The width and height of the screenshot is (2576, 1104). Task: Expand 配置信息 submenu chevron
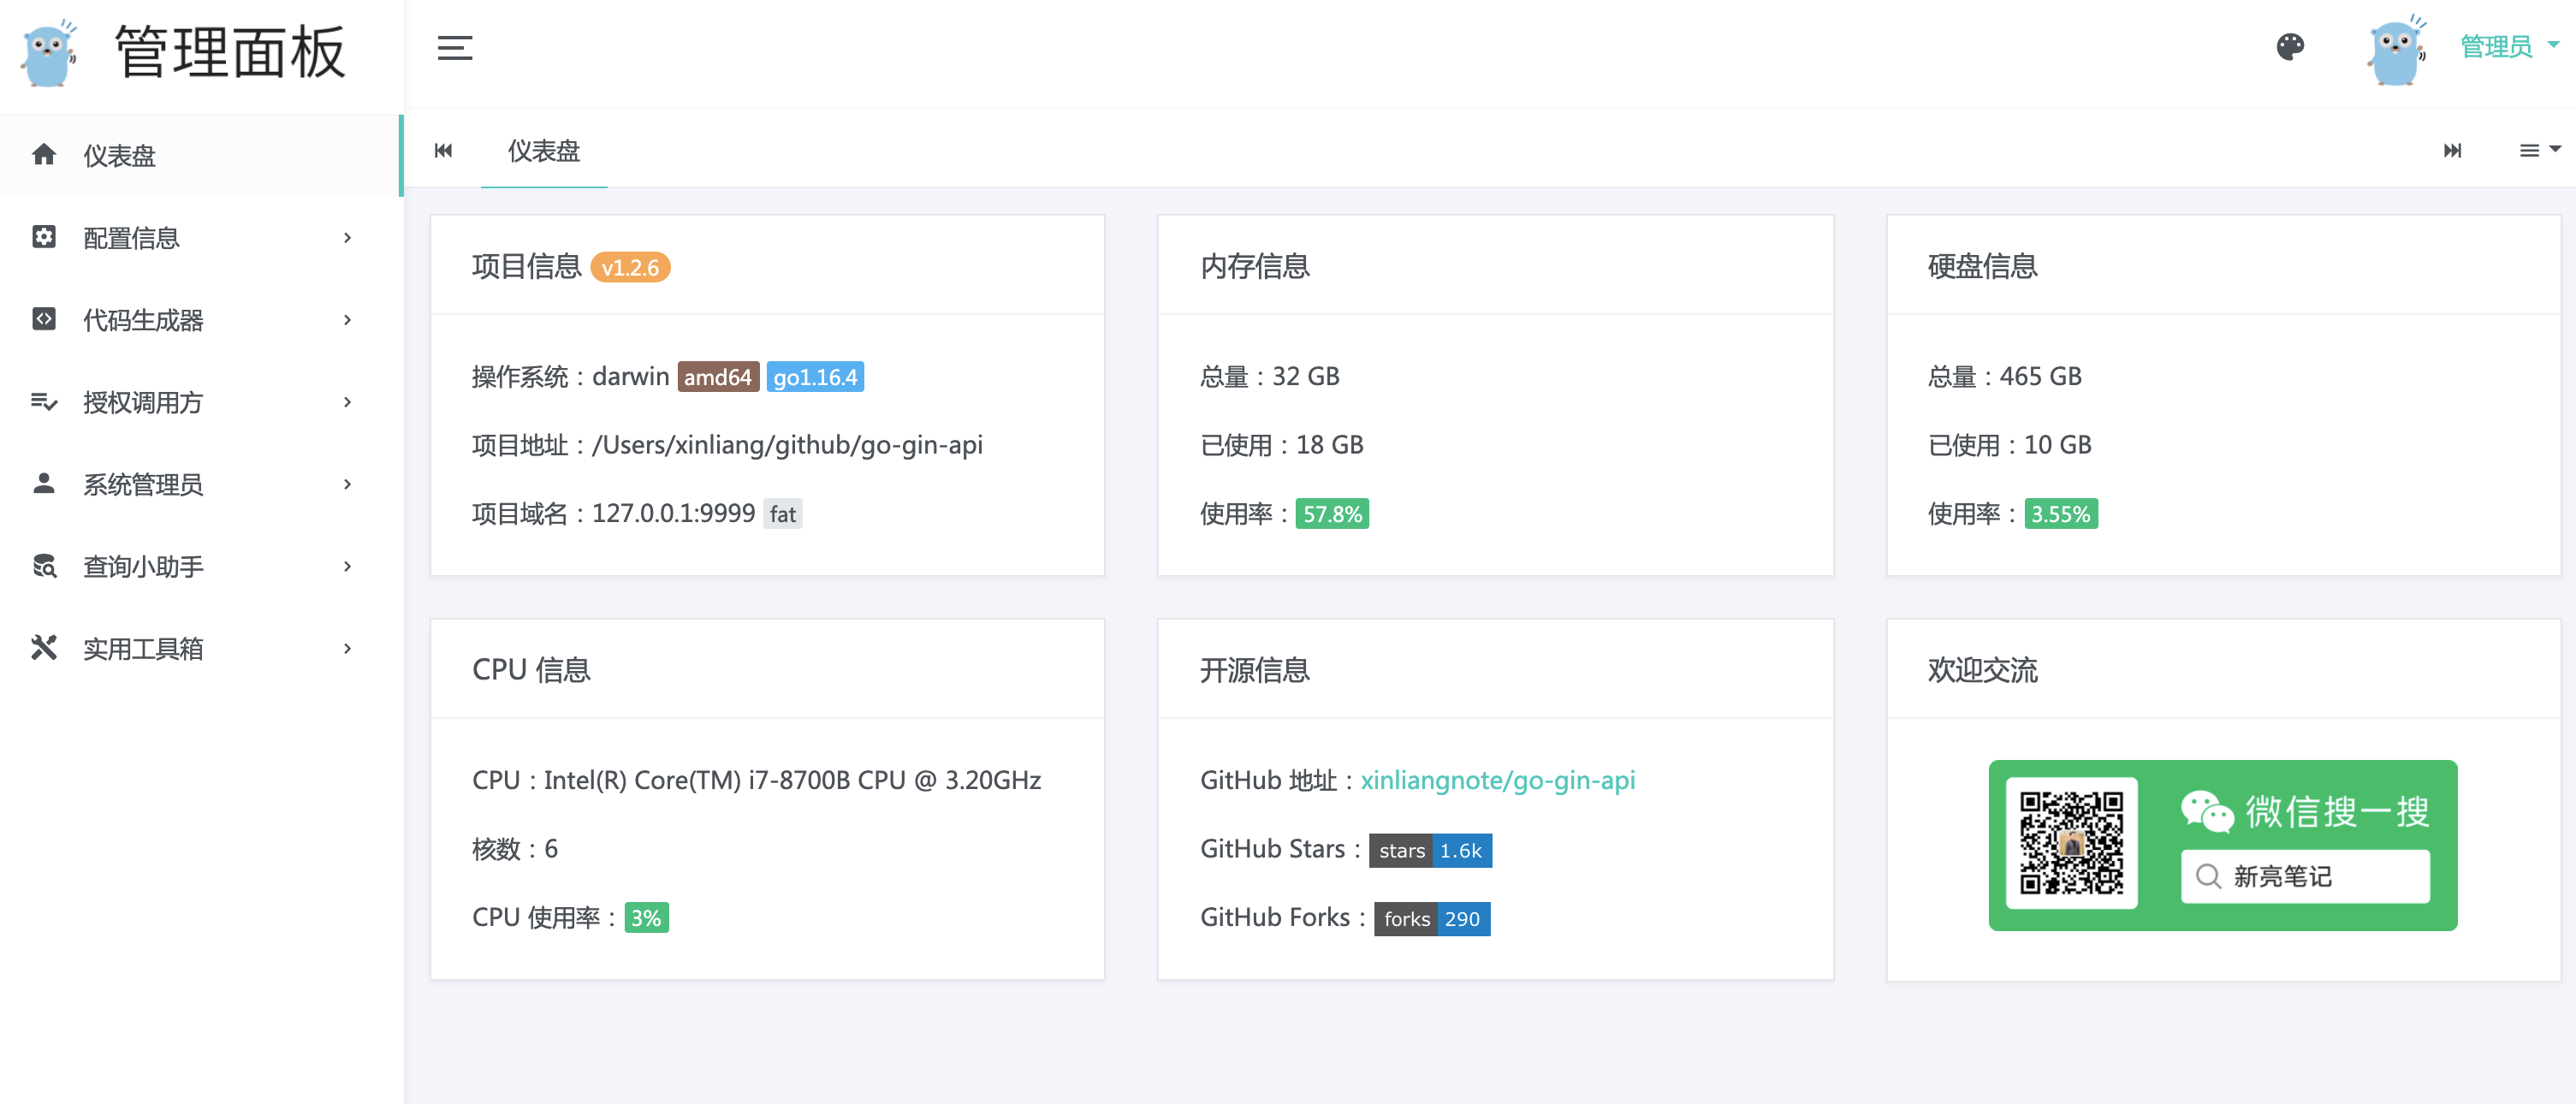click(348, 237)
